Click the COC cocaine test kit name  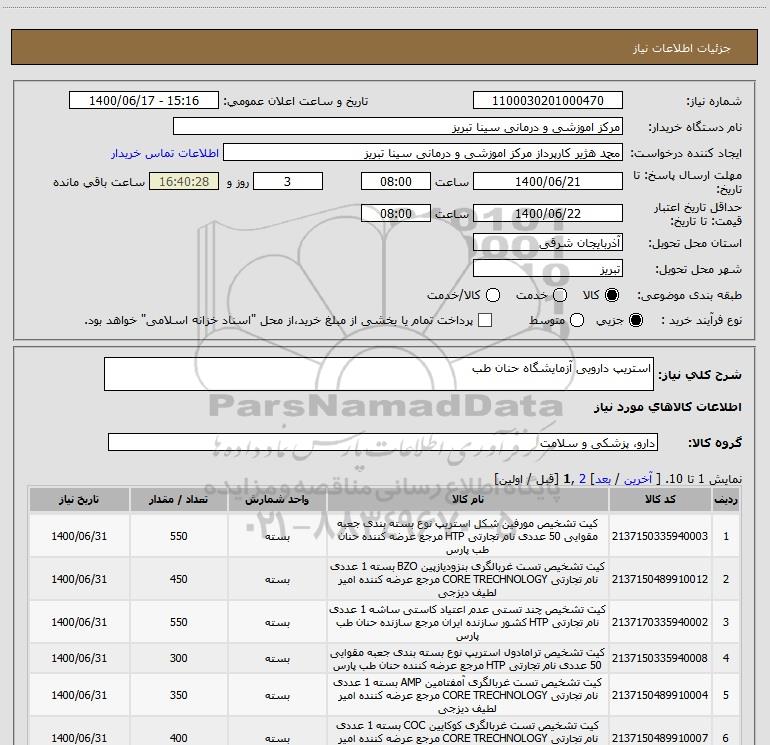468,732
